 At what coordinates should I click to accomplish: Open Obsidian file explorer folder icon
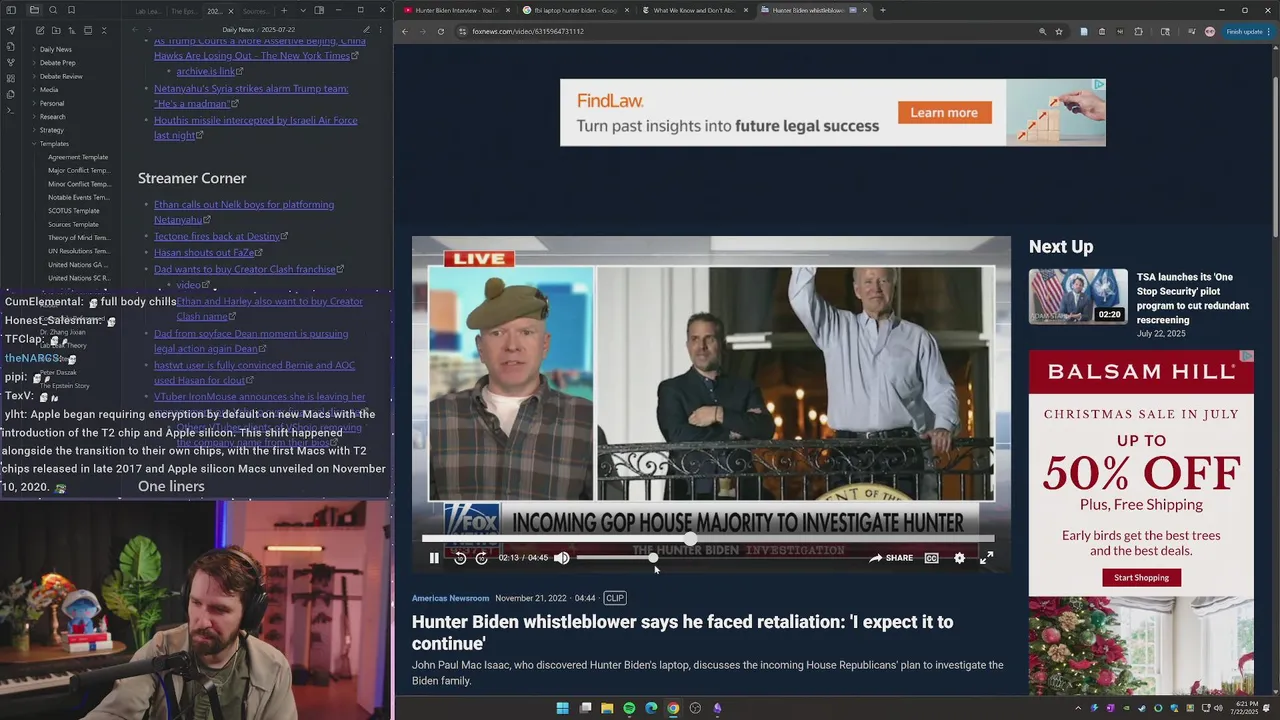[34, 10]
